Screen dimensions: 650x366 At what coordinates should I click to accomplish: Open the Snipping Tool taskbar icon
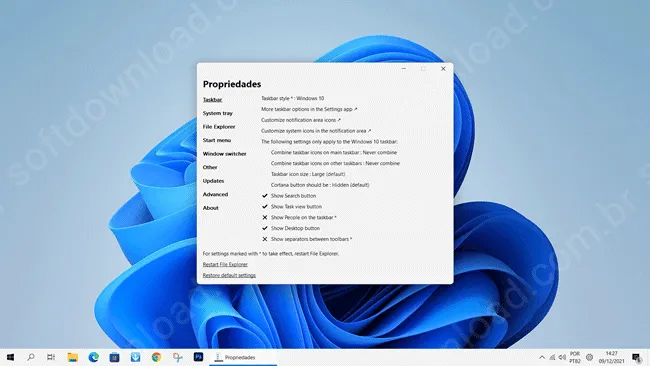tap(177, 357)
